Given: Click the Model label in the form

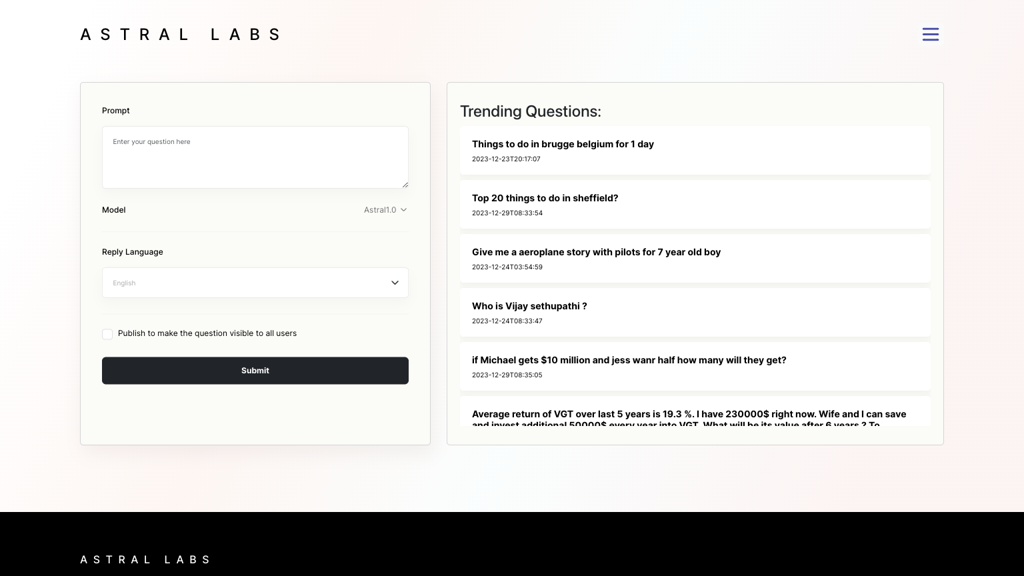Looking at the screenshot, I should tap(113, 210).
